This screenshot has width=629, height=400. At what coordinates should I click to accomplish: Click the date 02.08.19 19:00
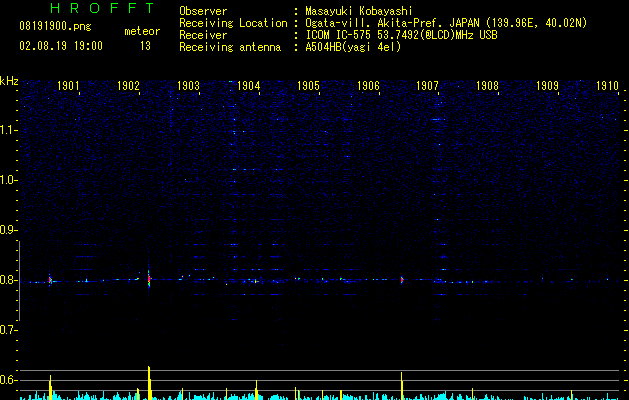(61, 46)
